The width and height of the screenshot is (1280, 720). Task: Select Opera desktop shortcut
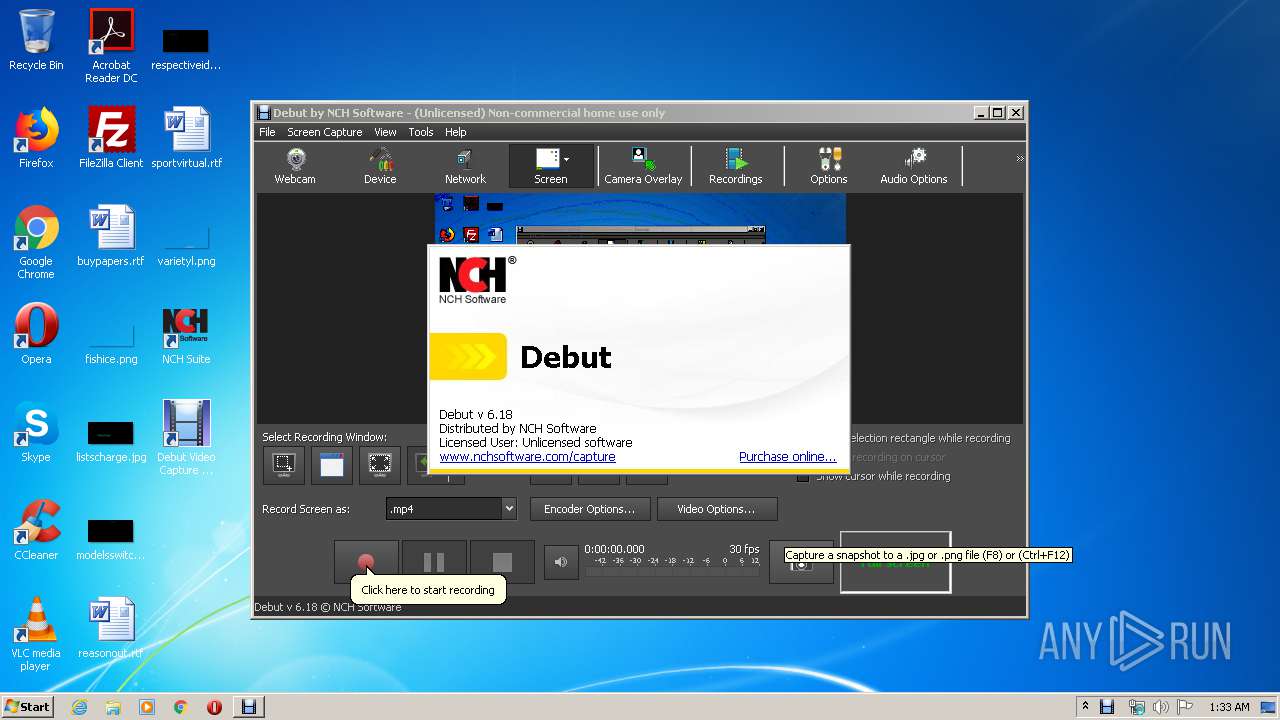(36, 334)
